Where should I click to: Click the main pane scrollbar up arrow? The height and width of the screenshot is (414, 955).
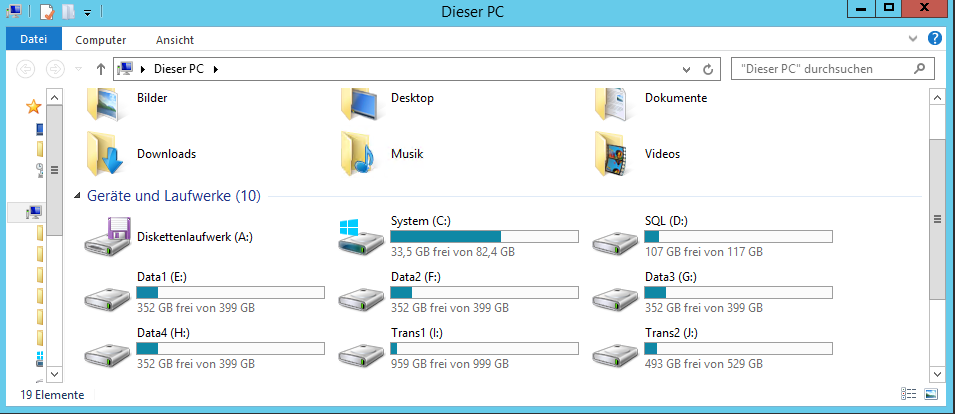pyautogui.click(x=937, y=96)
